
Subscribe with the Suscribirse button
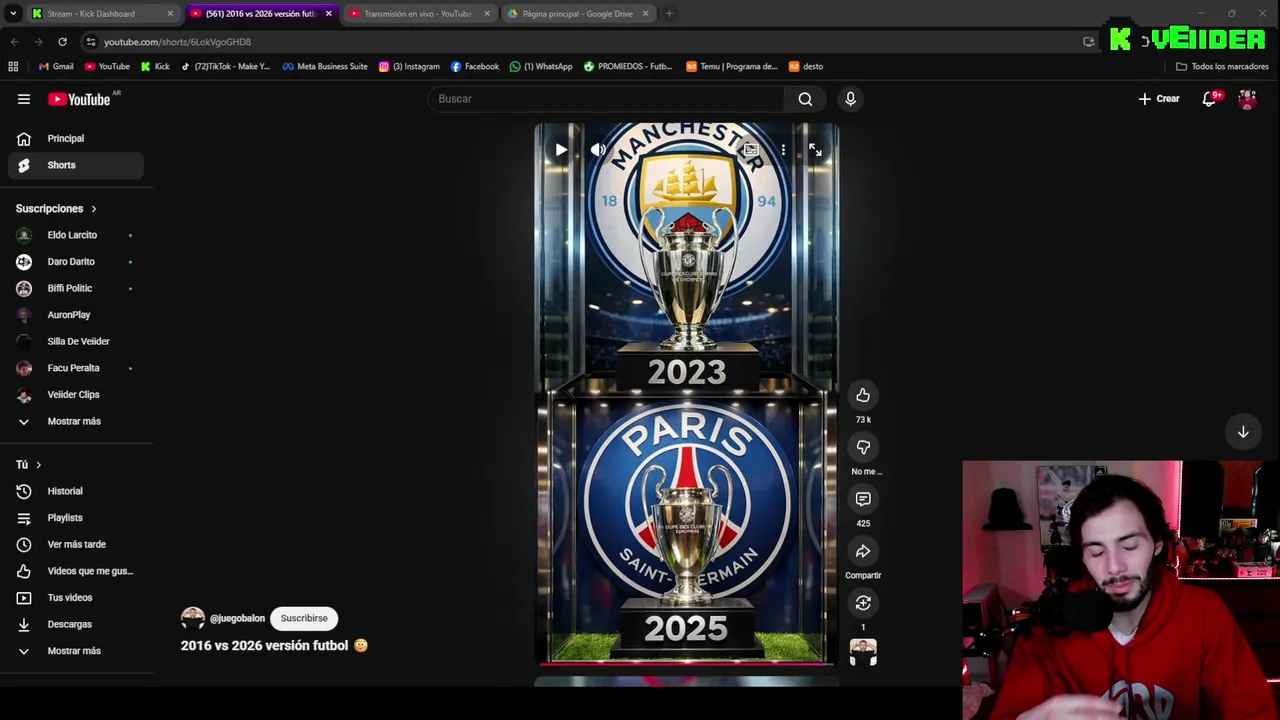tap(304, 618)
